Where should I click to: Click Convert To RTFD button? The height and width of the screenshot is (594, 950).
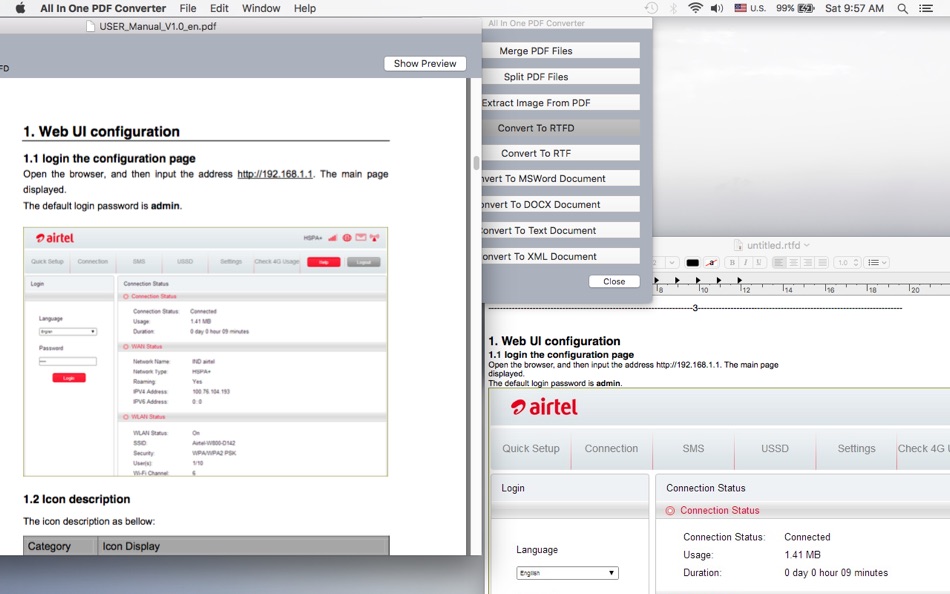pyautogui.click(x=560, y=128)
